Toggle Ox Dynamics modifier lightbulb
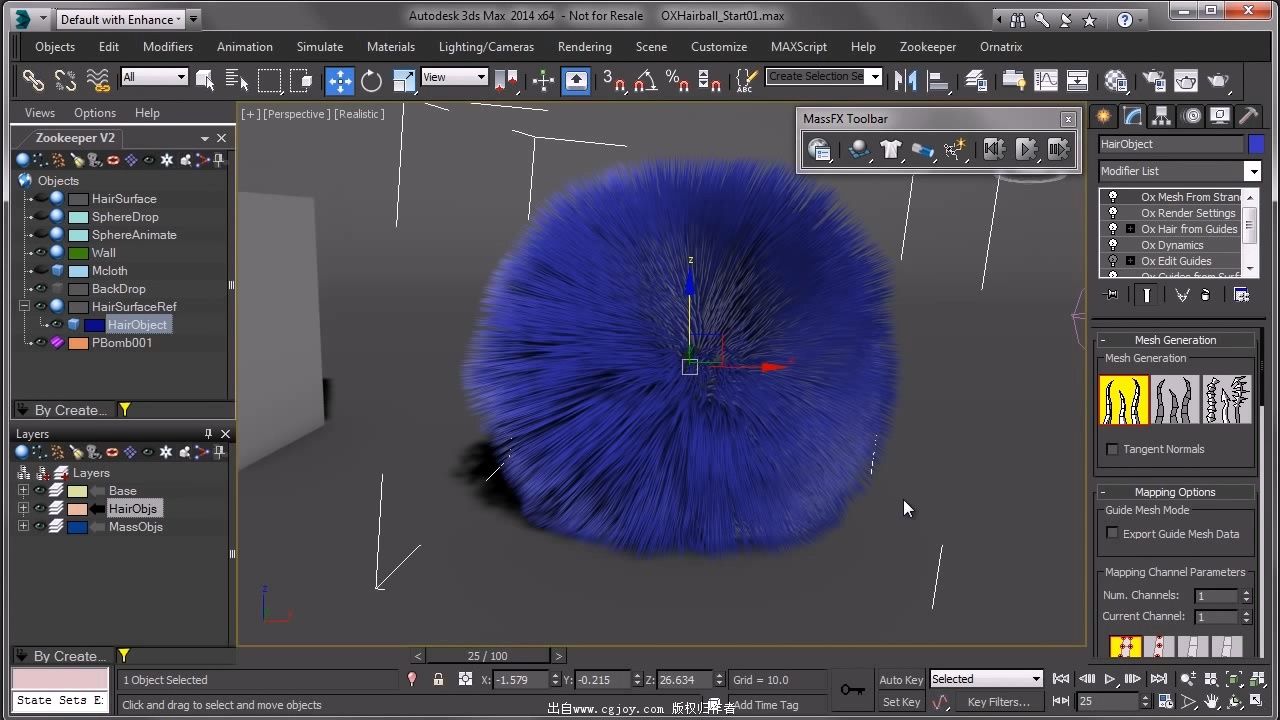 coord(1113,245)
